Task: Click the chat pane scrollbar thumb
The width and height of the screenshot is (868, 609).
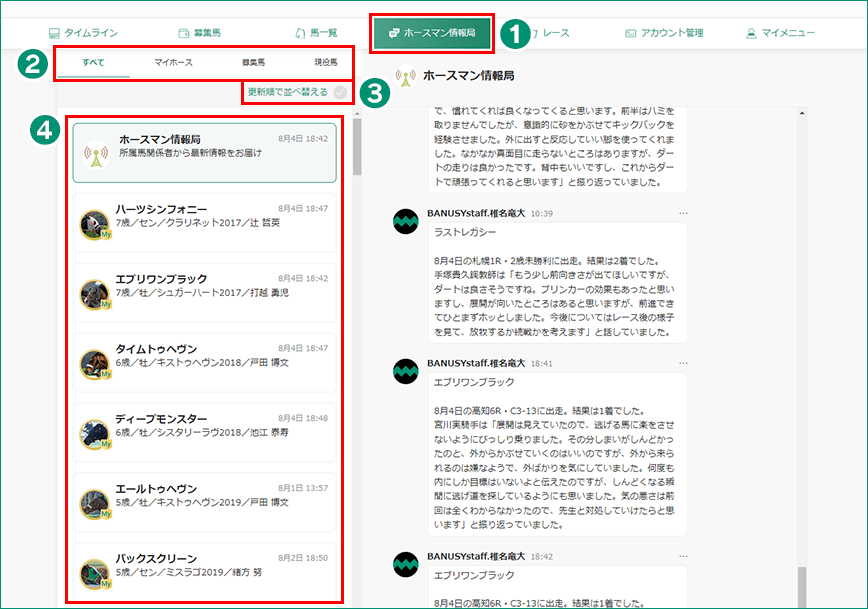Action: point(802,586)
